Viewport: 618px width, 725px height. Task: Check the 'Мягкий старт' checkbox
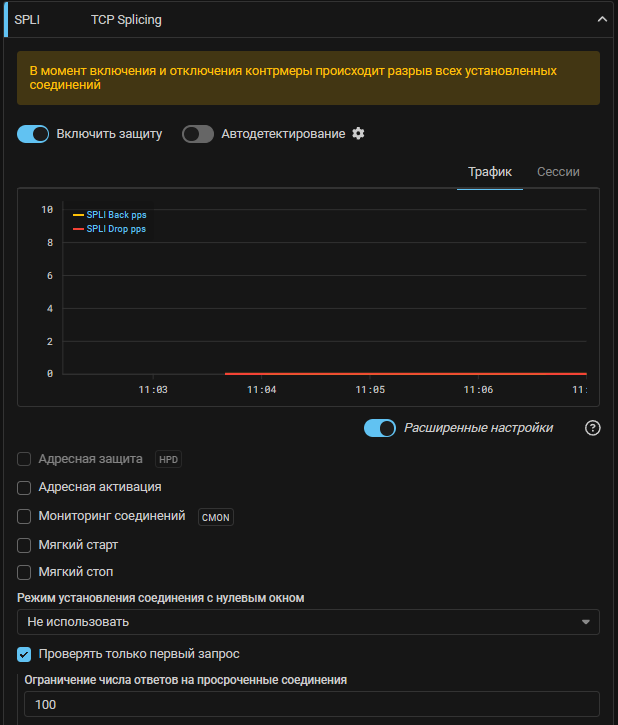[25, 545]
